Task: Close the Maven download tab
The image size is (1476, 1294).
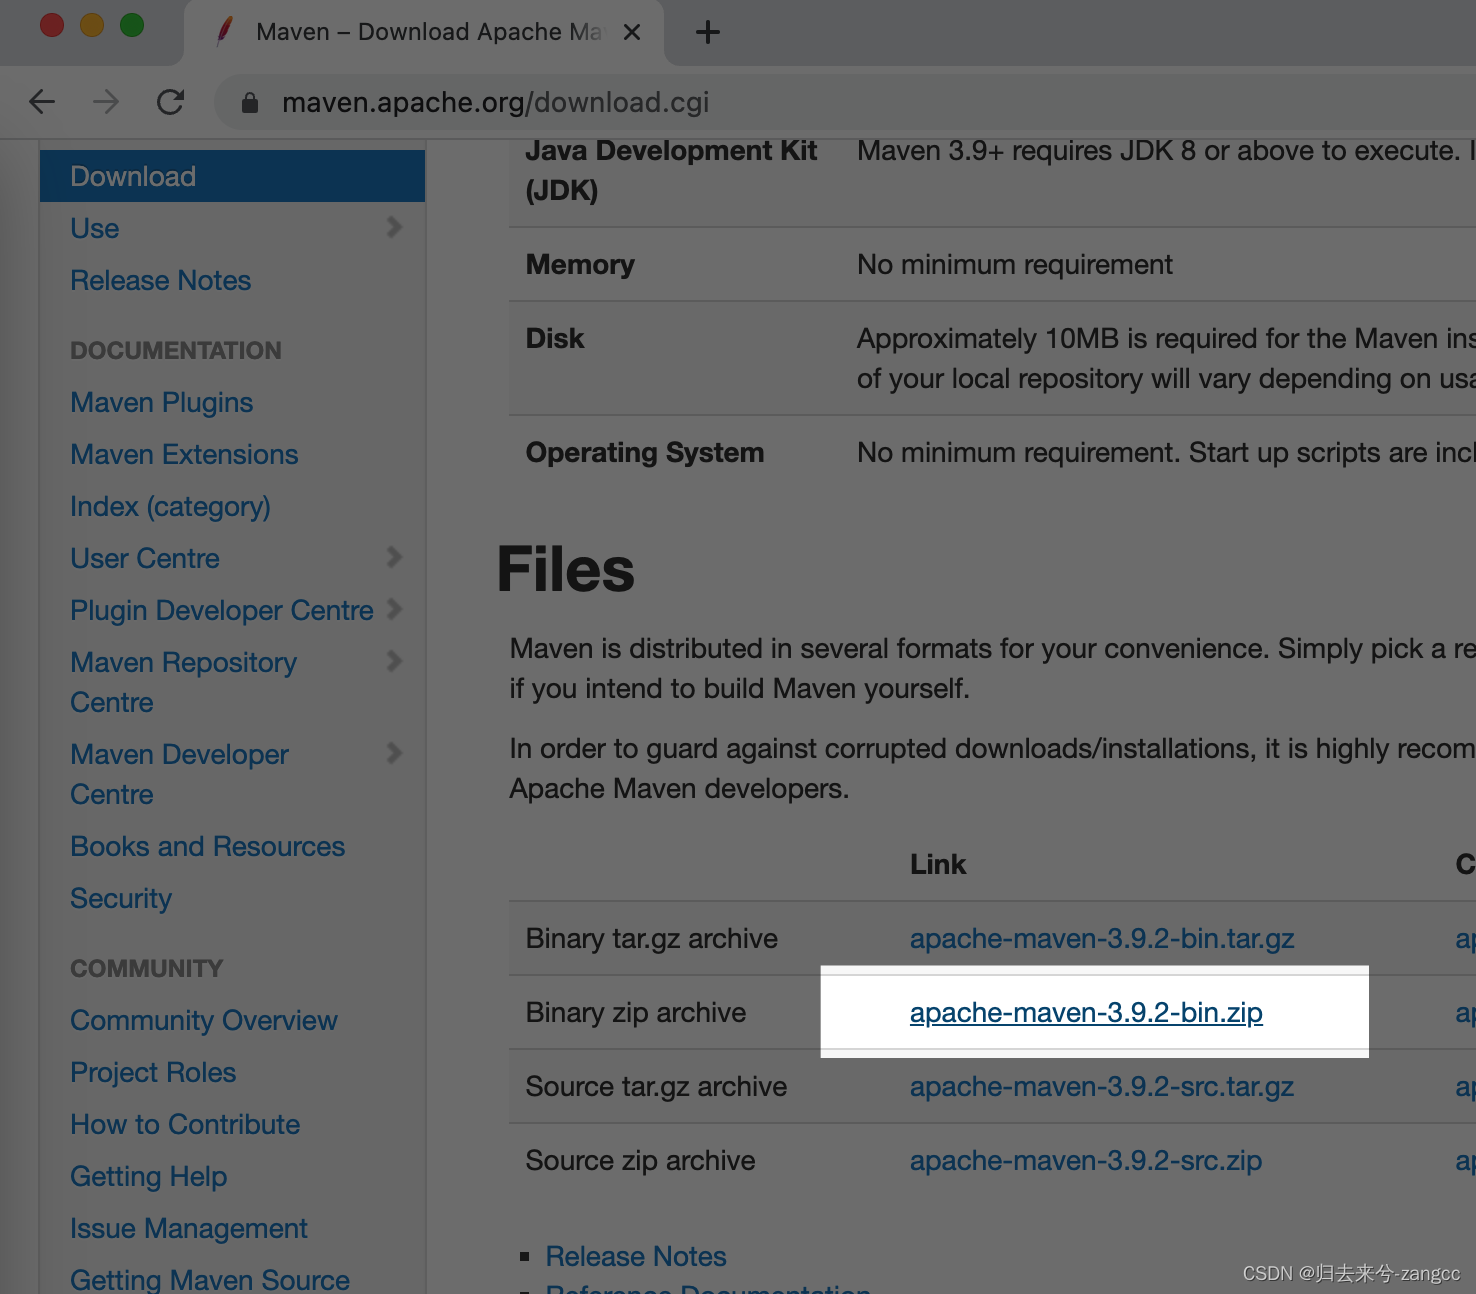Action: pos(632,32)
